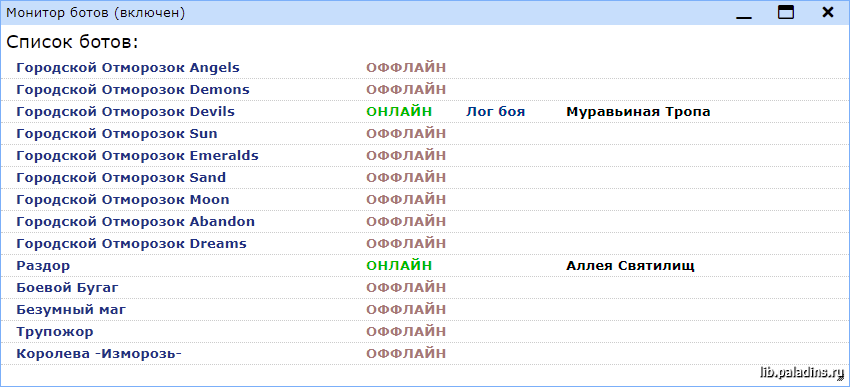Open Королева -Изморозь- bot entry

point(99,354)
